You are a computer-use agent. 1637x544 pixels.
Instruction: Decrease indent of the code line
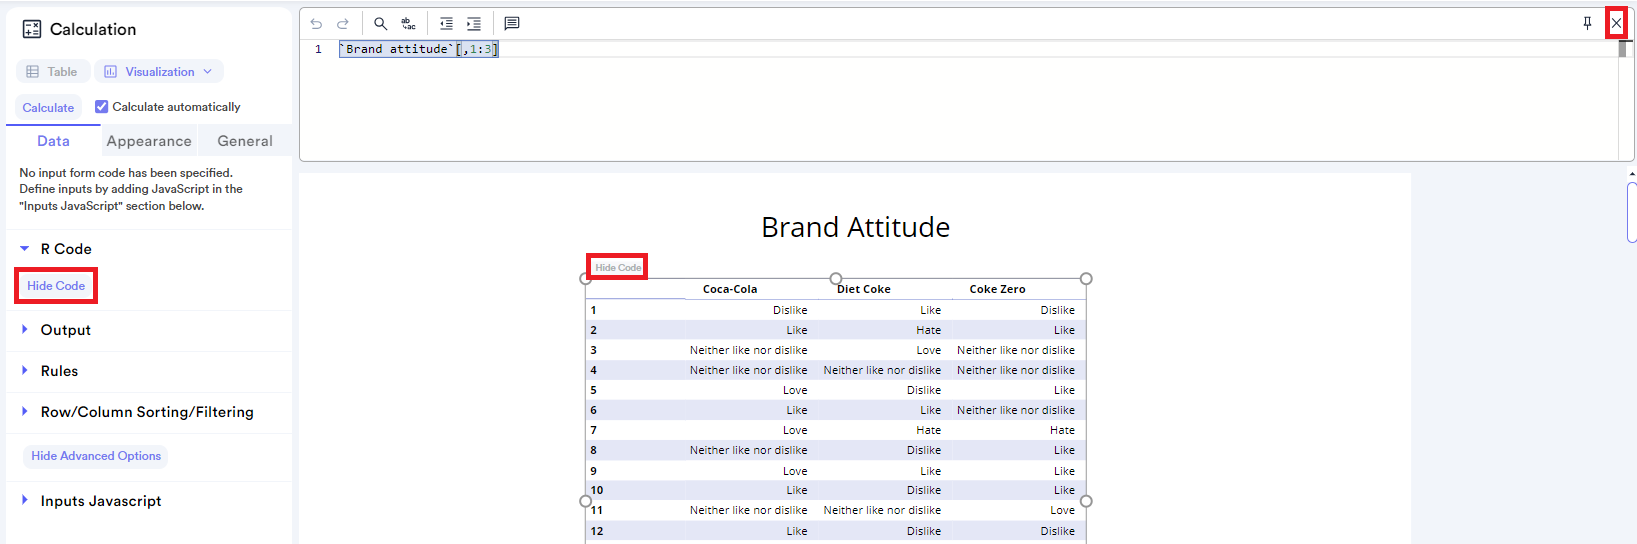446,23
